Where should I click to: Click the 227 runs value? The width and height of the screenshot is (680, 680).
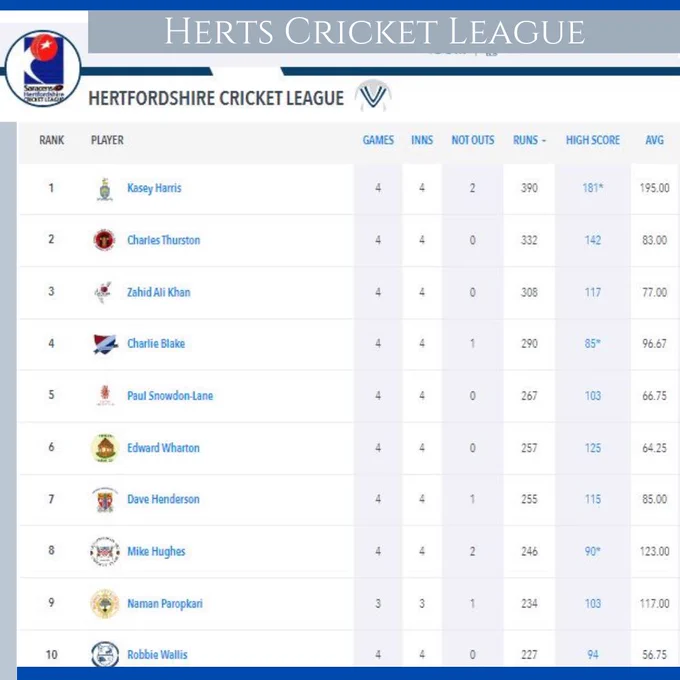pos(529,654)
